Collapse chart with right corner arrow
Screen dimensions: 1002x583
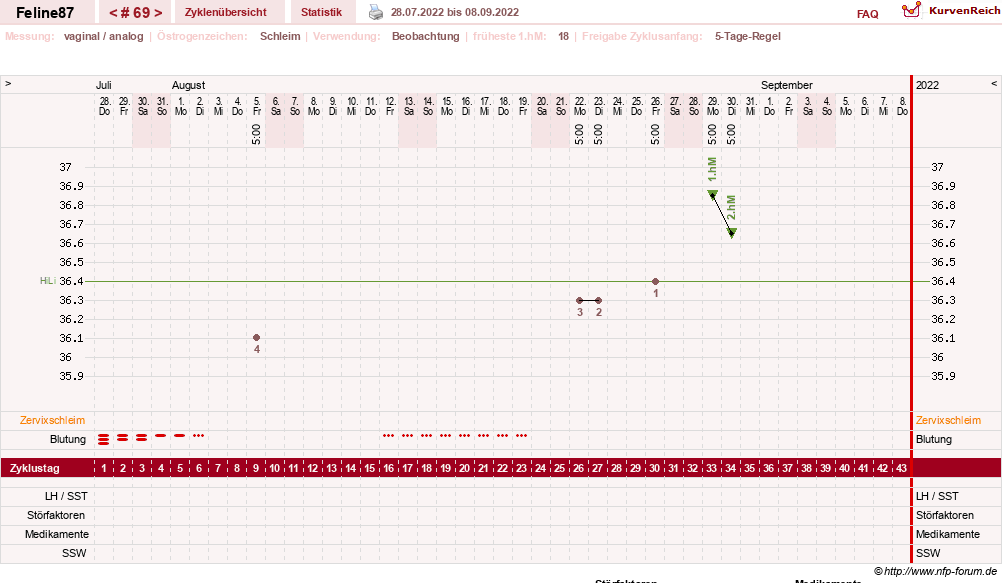pos(994,84)
